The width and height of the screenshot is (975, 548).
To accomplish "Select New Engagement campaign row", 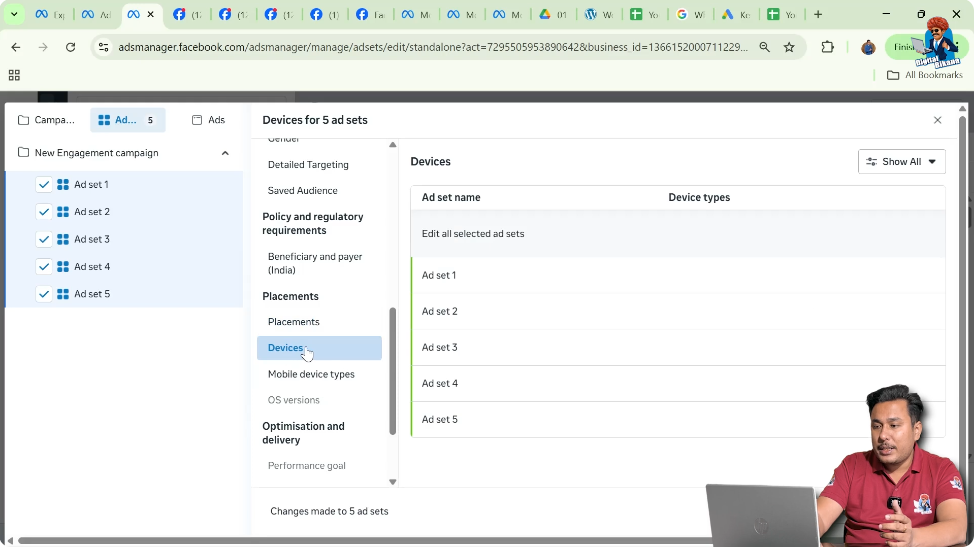I will [124, 153].
